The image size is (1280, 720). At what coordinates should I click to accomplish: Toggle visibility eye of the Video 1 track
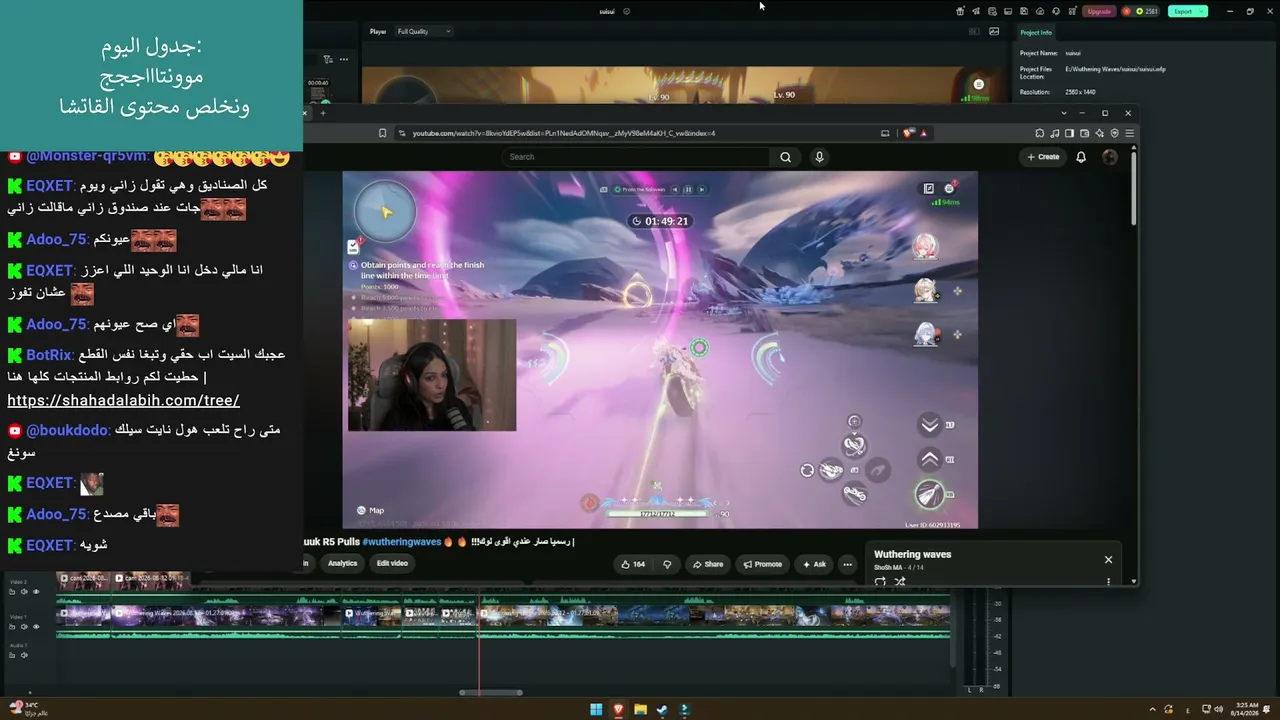(36, 627)
